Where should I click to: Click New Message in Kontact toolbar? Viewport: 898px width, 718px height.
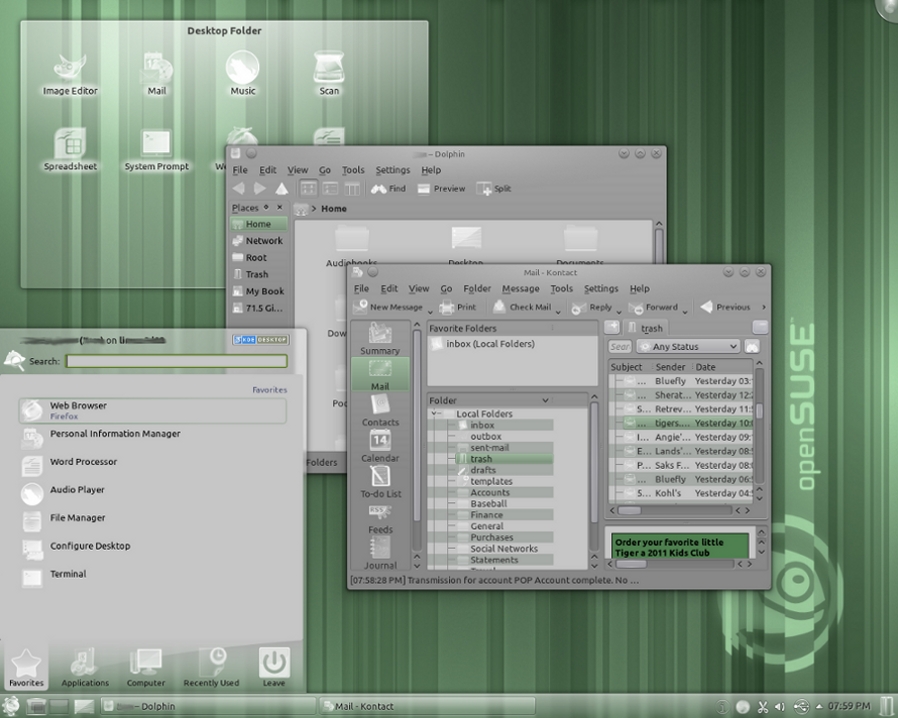pos(388,307)
